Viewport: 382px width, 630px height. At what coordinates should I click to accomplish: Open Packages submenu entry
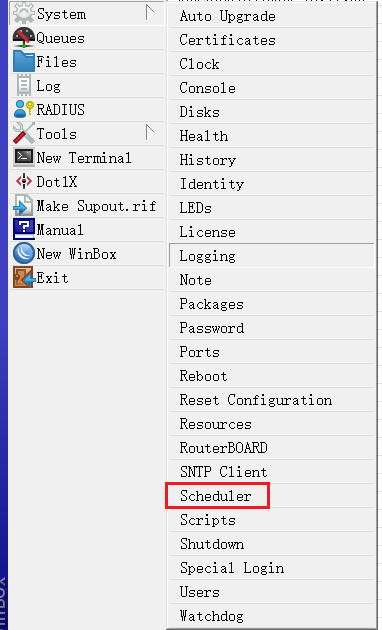pos(272,304)
